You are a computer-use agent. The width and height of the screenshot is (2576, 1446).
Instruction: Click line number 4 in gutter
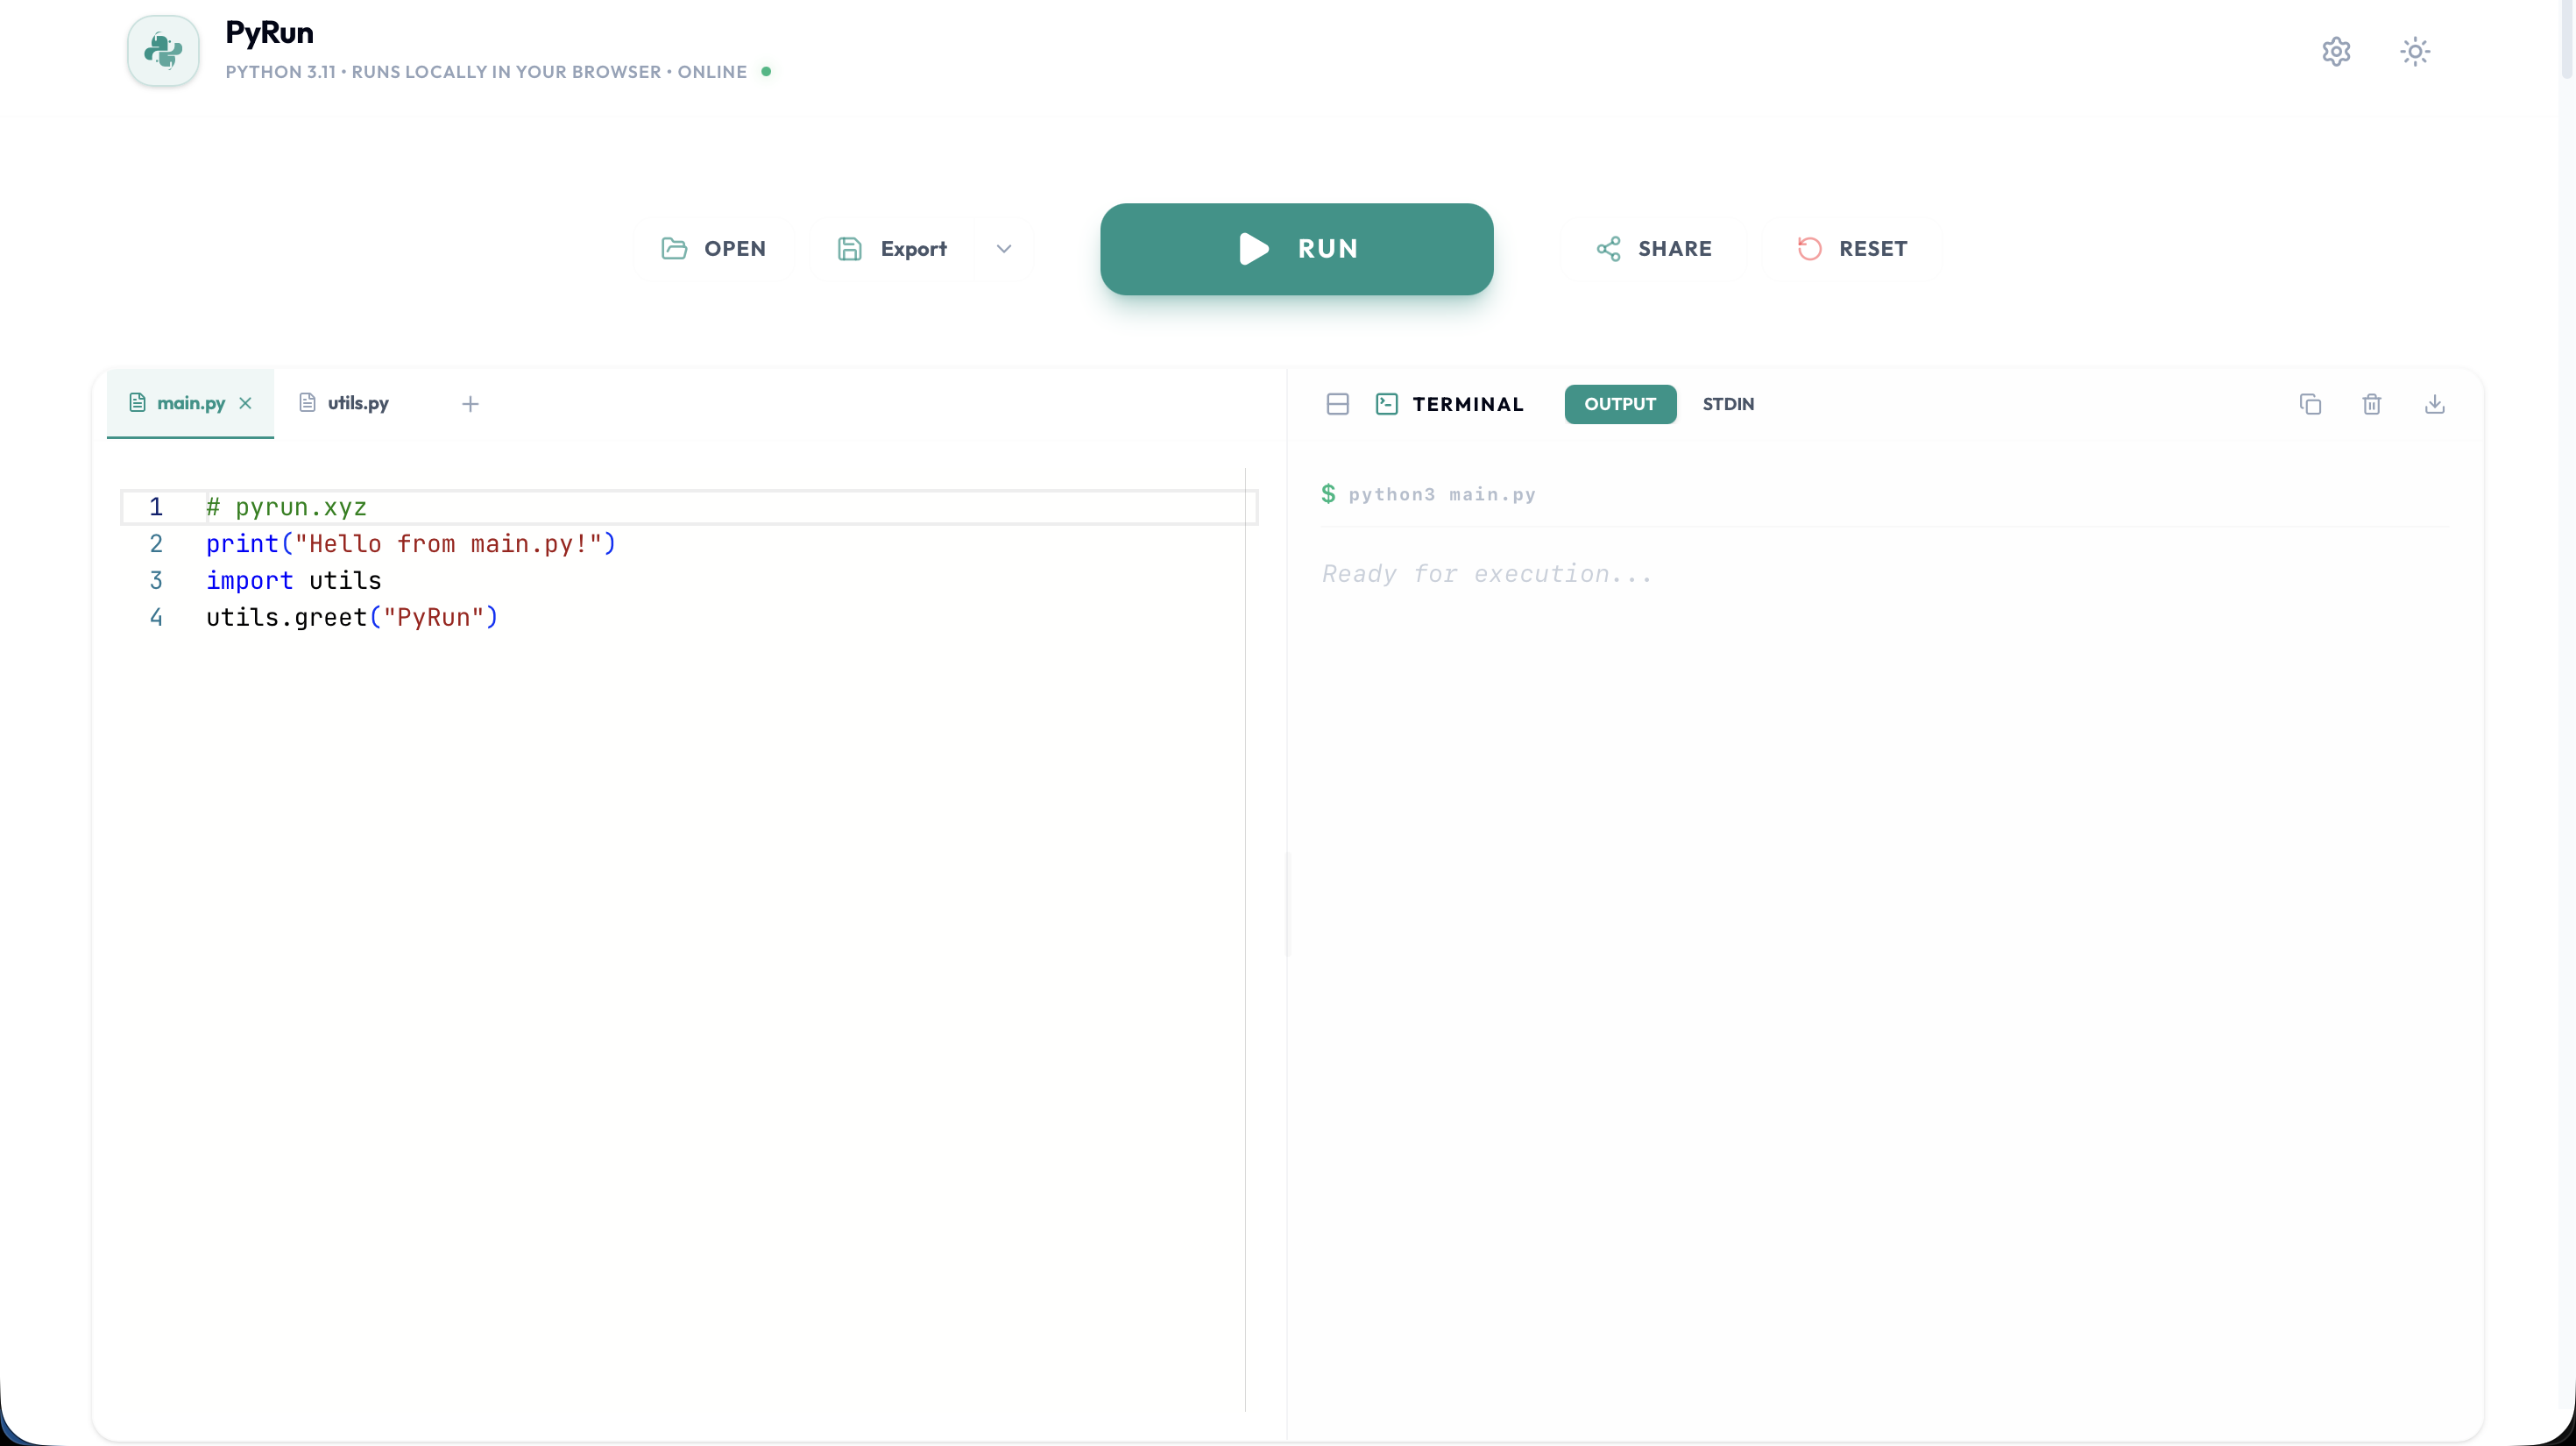(156, 618)
